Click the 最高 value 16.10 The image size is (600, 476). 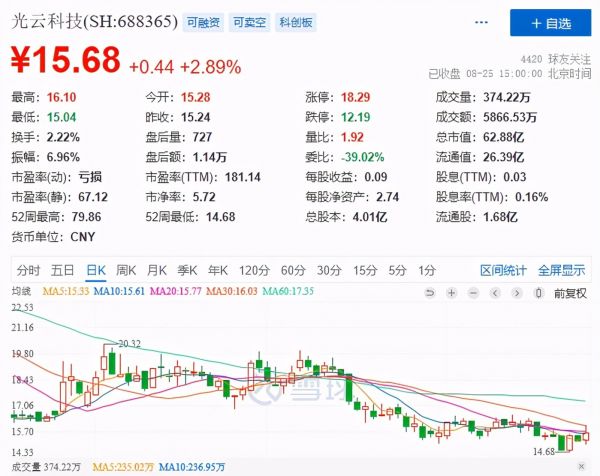point(62,97)
